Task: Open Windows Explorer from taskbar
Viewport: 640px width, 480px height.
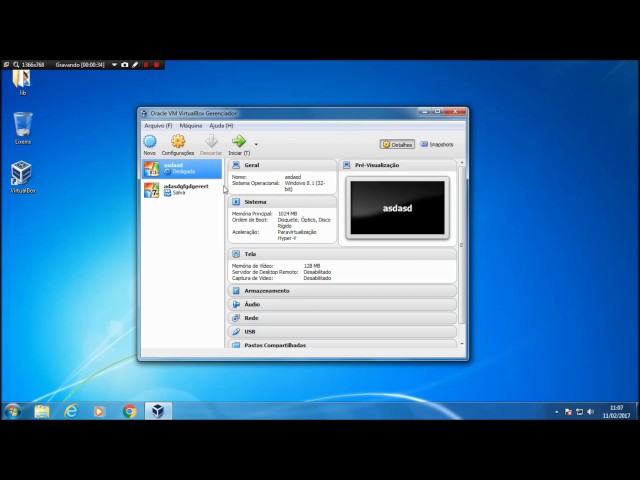Action: coord(42,411)
